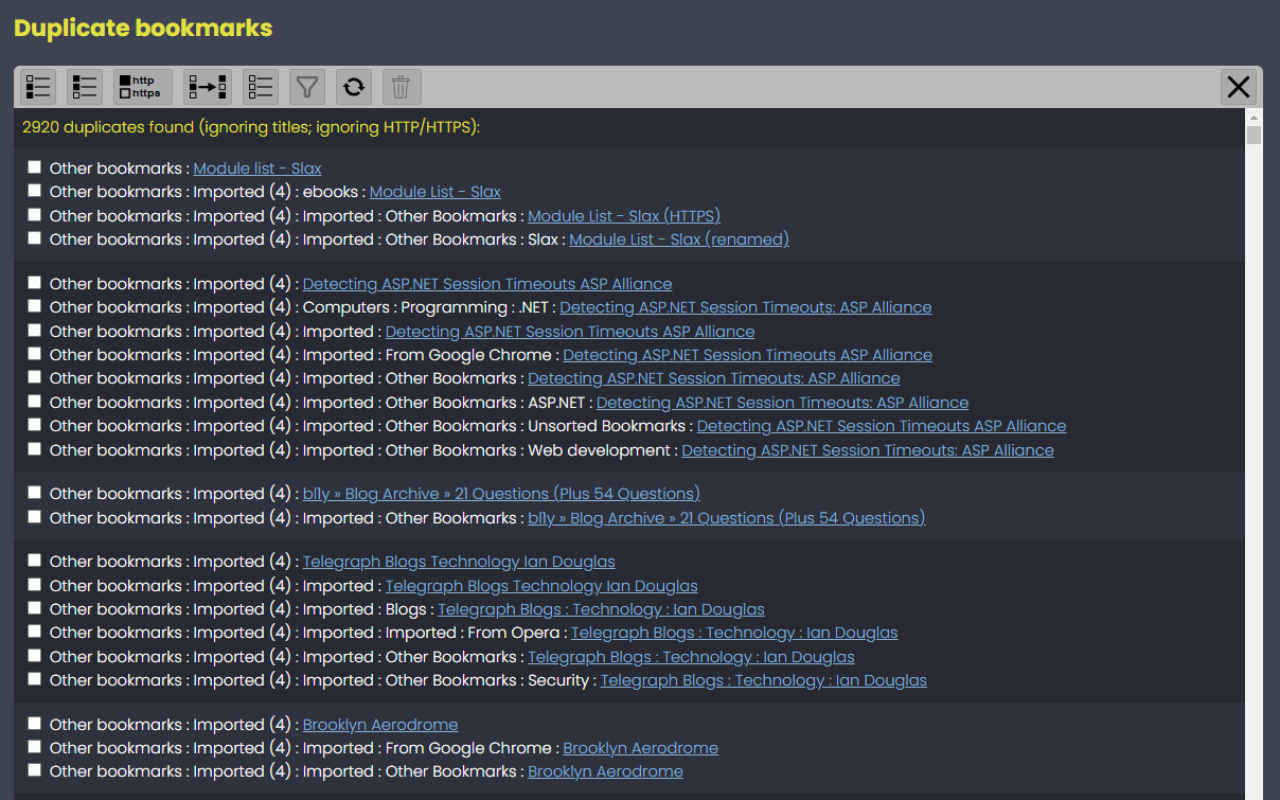Click select-all-but-last duplicates icon

point(85,87)
